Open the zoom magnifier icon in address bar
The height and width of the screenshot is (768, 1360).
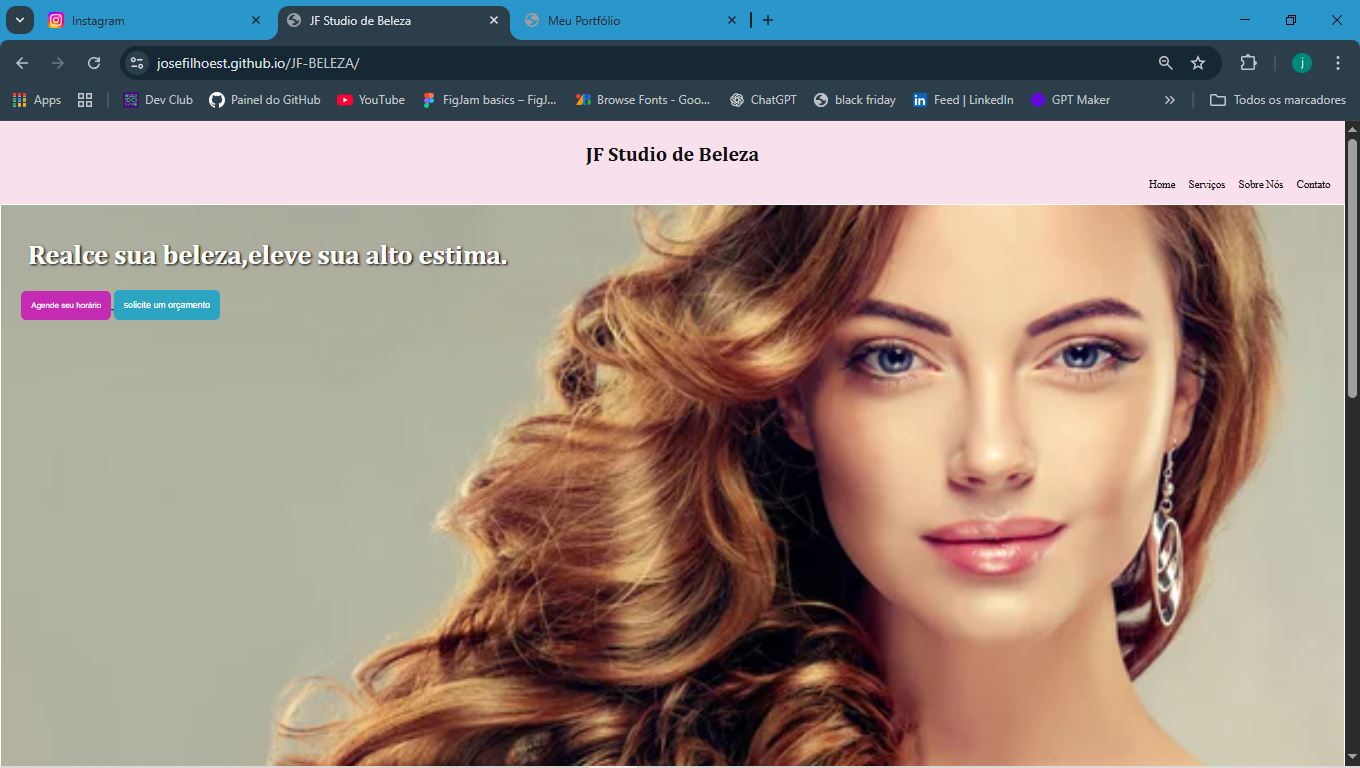[1166, 63]
